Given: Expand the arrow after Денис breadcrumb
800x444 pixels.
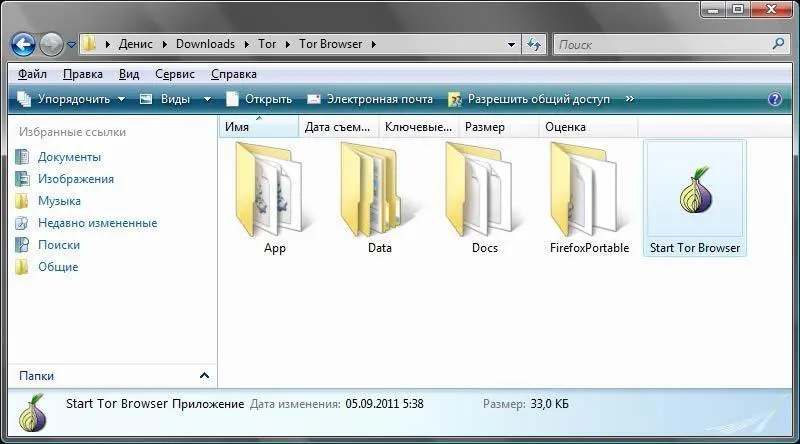Looking at the screenshot, I should click(164, 44).
